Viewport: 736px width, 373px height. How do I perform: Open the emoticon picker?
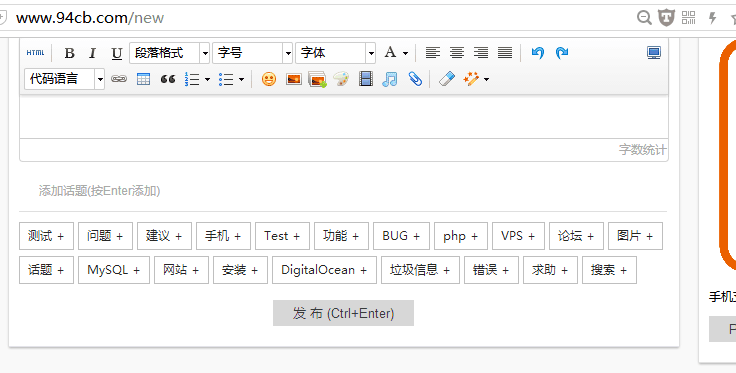[x=269, y=79]
